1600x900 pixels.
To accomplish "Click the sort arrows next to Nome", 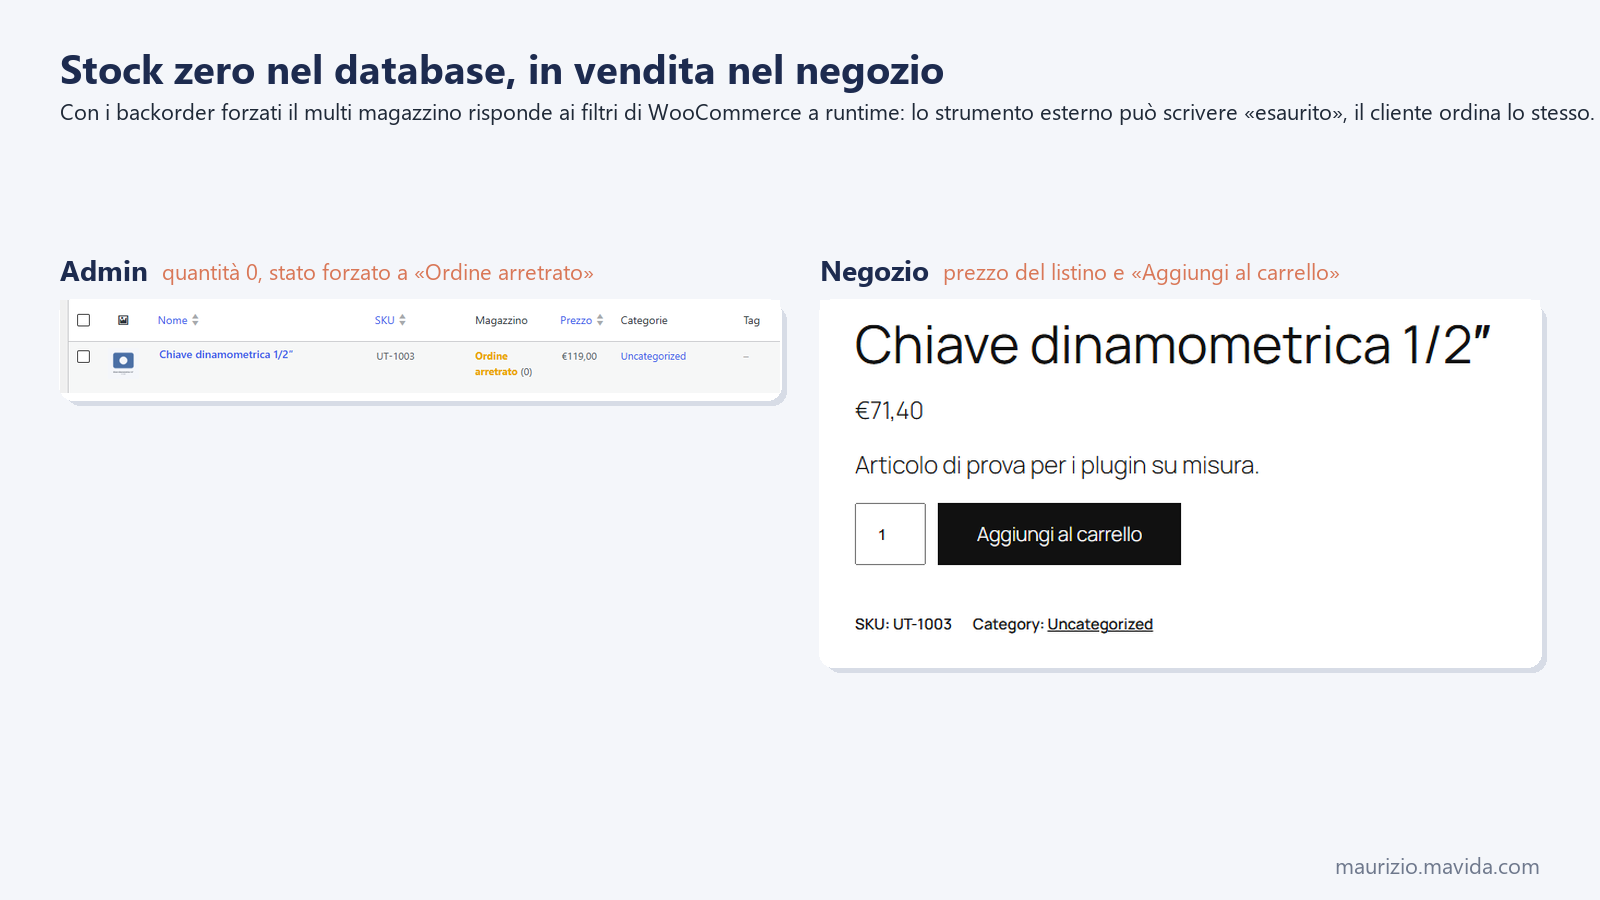I will (x=195, y=320).
